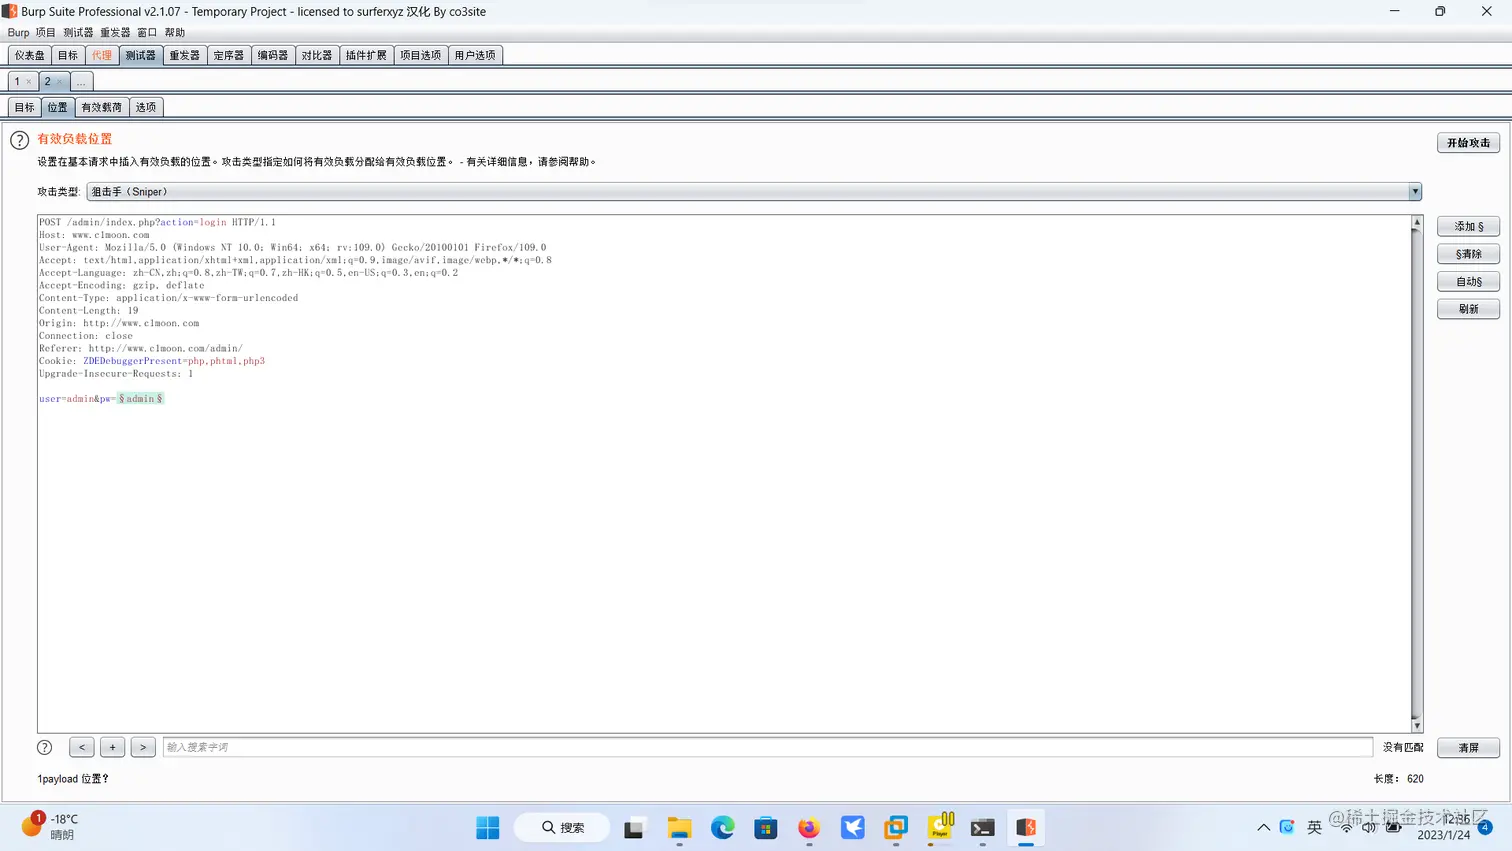Screen dimensions: 1512x851
Task: Switch to the 用户选项 tab
Action: 475,56
